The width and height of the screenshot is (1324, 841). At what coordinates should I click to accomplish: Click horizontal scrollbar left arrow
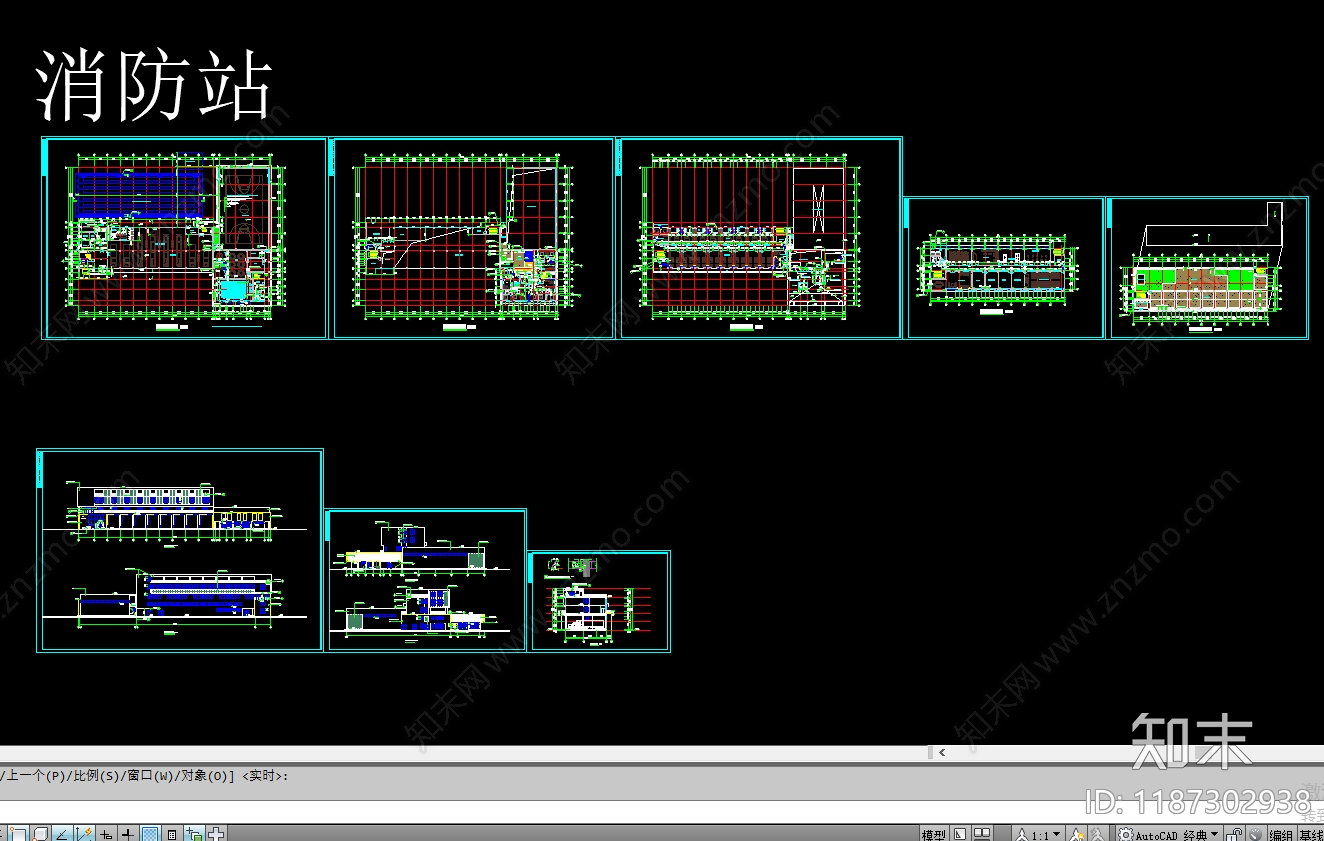coord(941,752)
